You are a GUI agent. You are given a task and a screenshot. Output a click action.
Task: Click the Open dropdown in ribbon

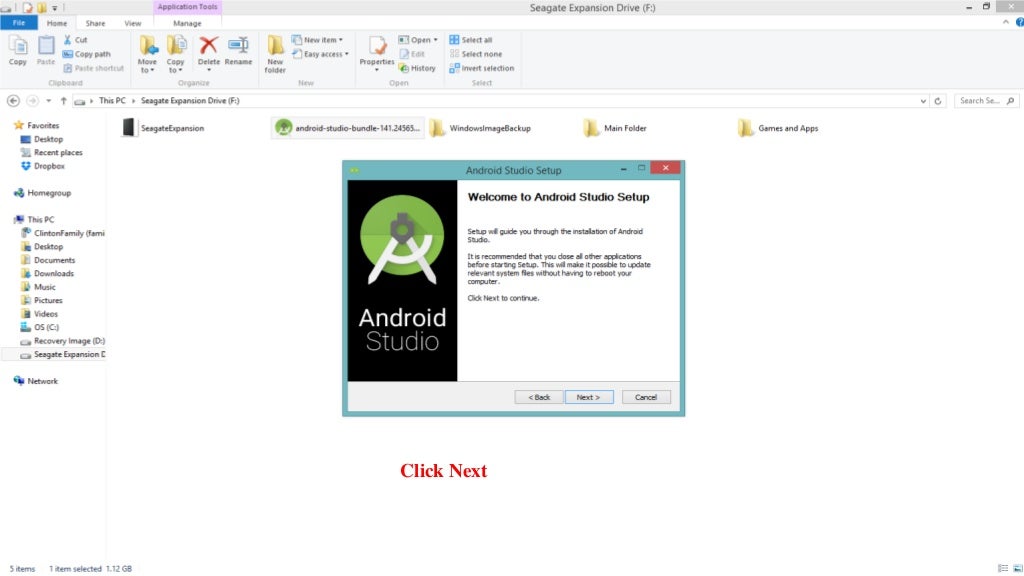[418, 40]
